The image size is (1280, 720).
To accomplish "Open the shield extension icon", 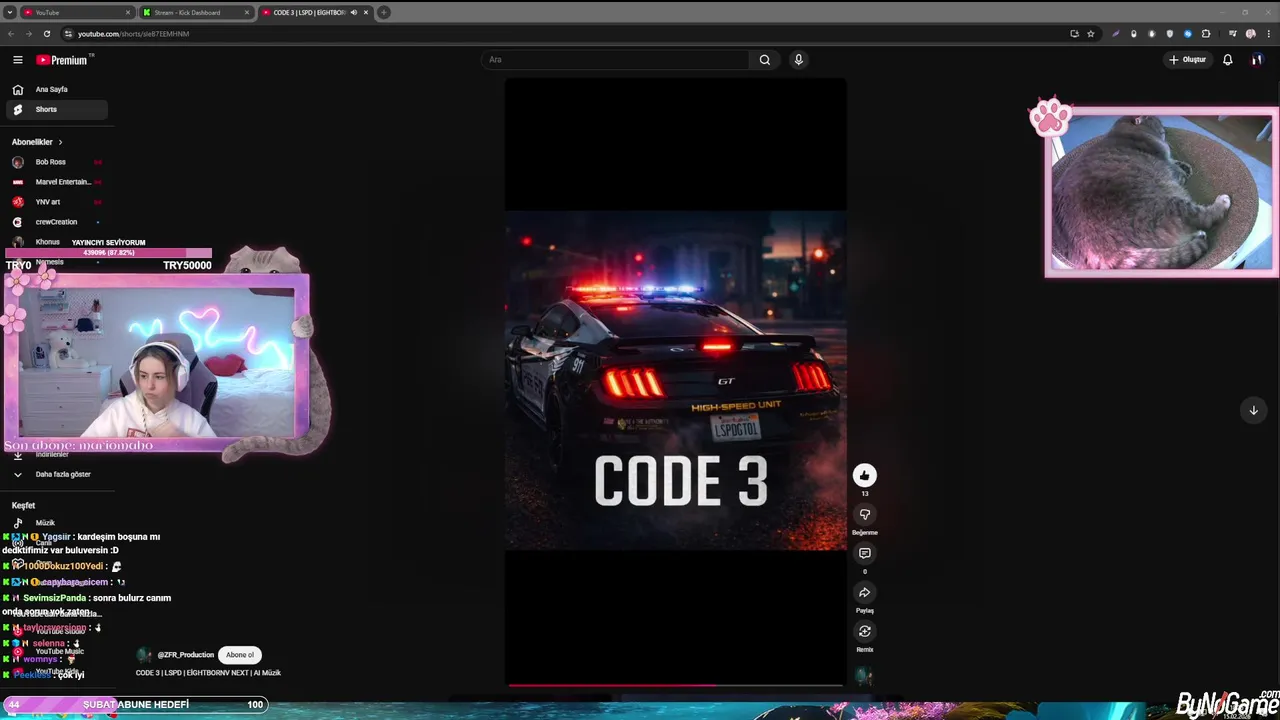I will click(x=1170, y=34).
